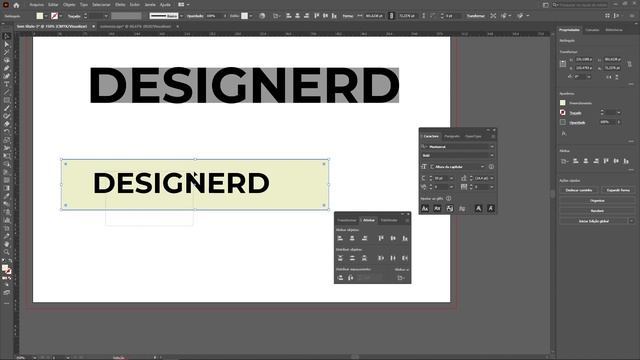The image size is (640, 360).
Task: Switch to the Propriedades panel tab
Action: click(x=569, y=30)
